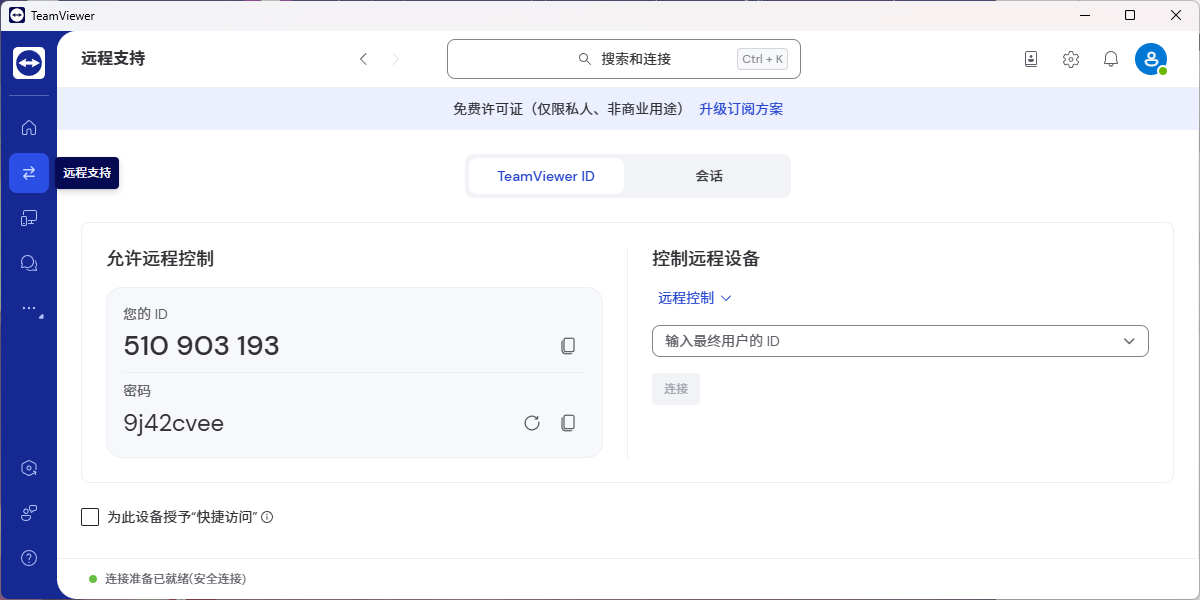Click the 搜索和连接 search field

coord(624,59)
